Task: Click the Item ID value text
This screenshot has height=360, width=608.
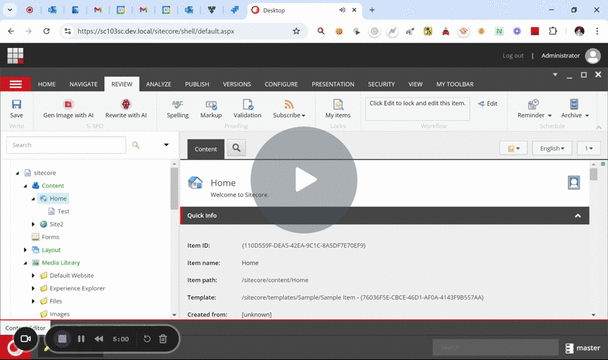Action: pos(304,246)
